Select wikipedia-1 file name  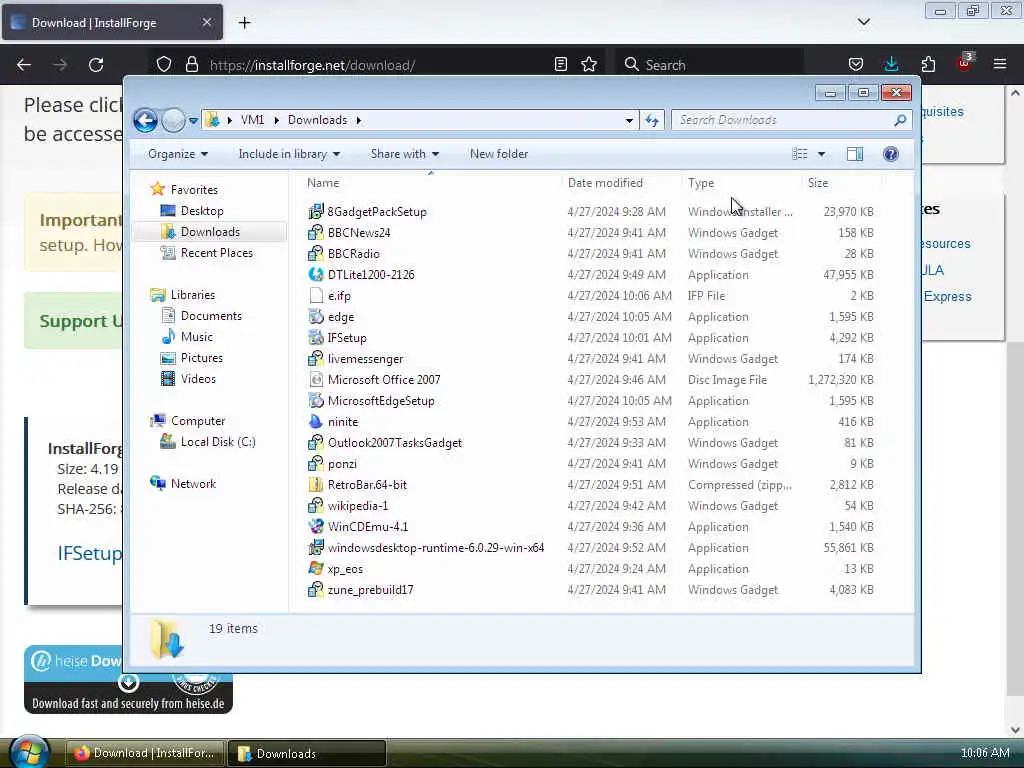click(358, 505)
